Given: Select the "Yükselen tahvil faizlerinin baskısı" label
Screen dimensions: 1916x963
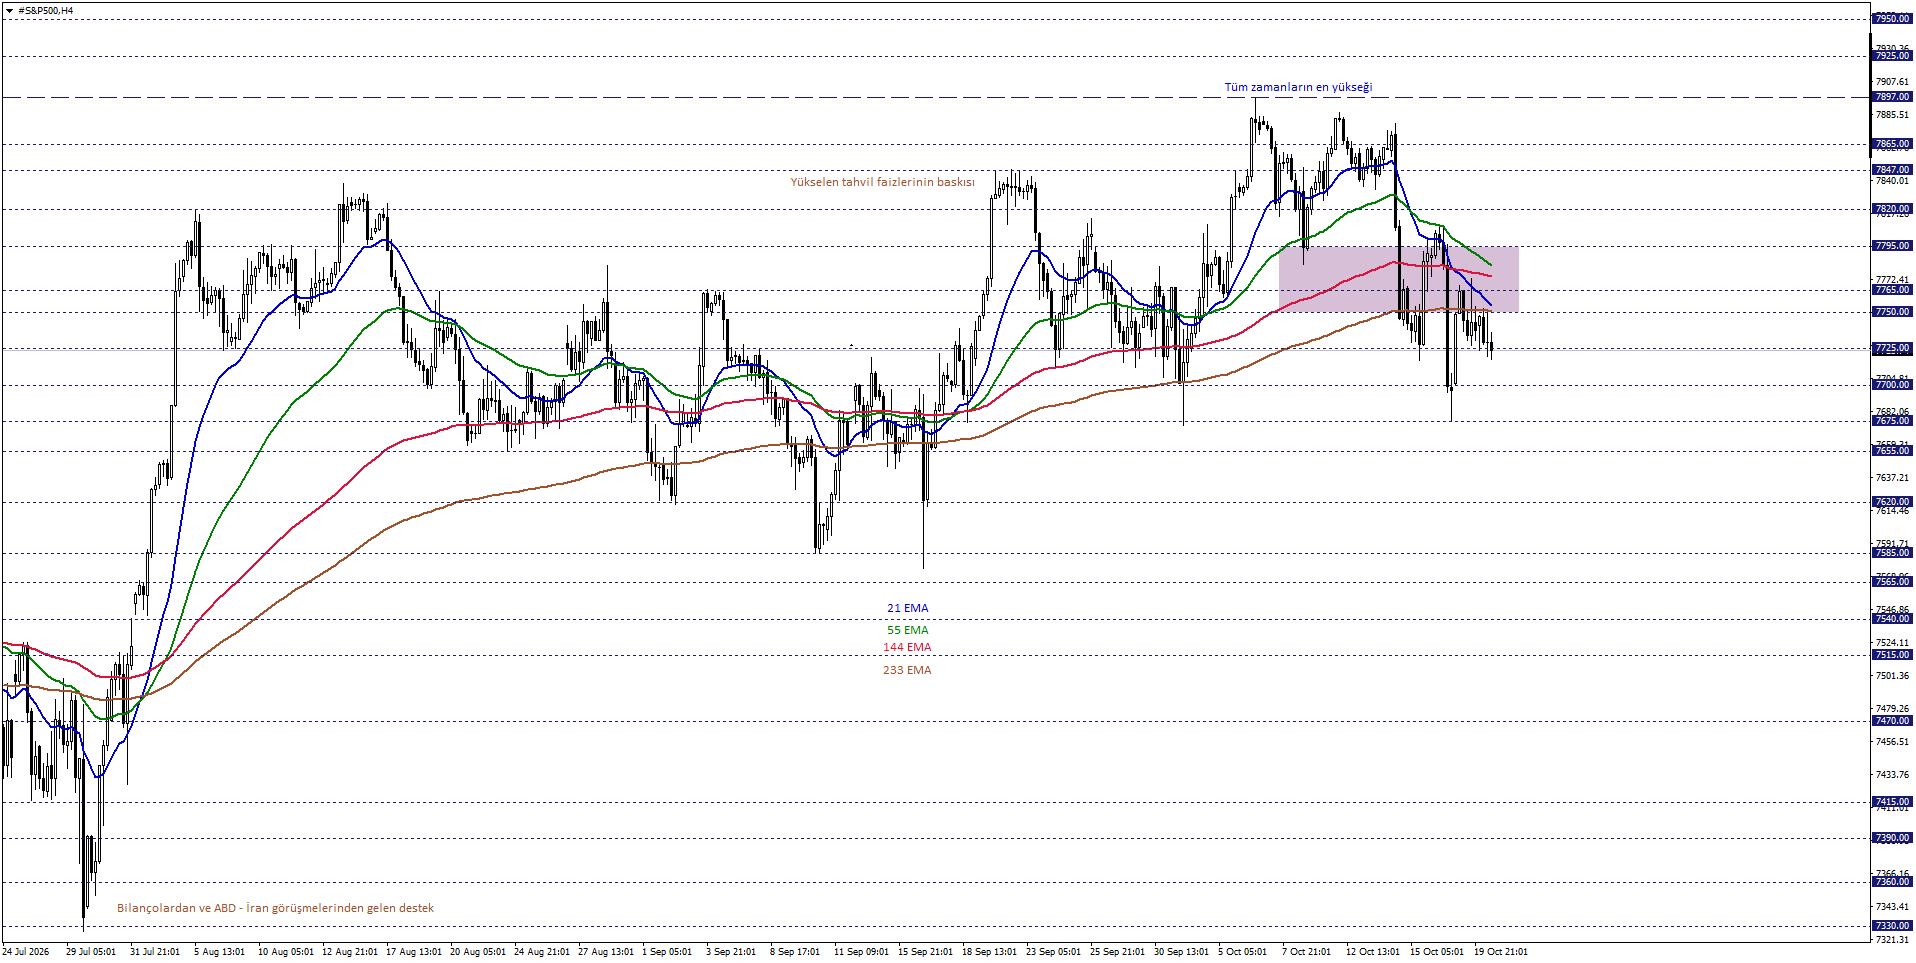Looking at the screenshot, I should point(882,182).
